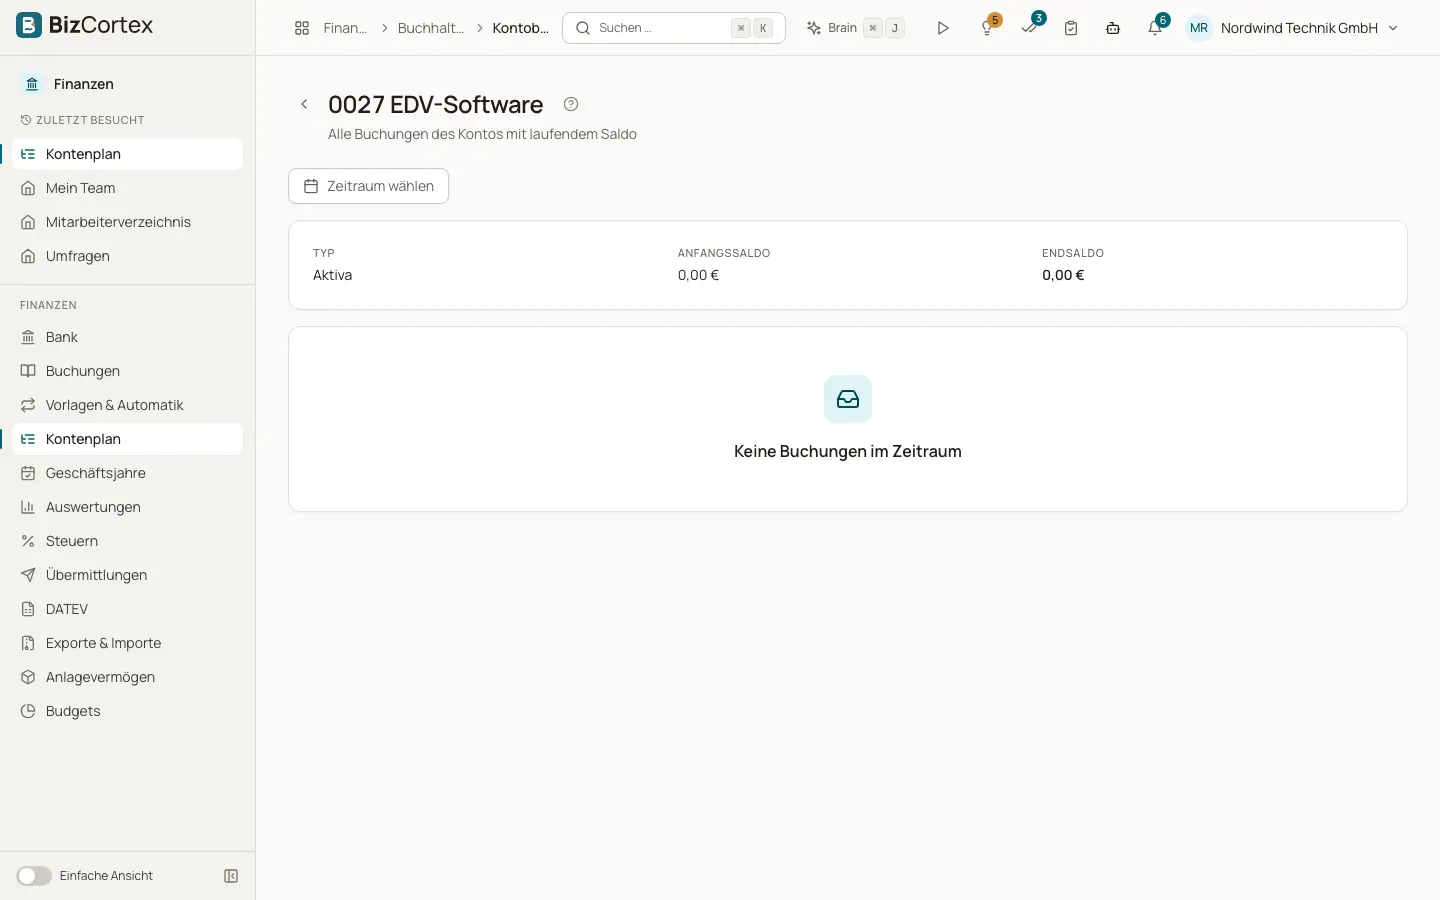This screenshot has height=900, width=1440.
Task: Open the help icon next to account title
Action: 571,104
